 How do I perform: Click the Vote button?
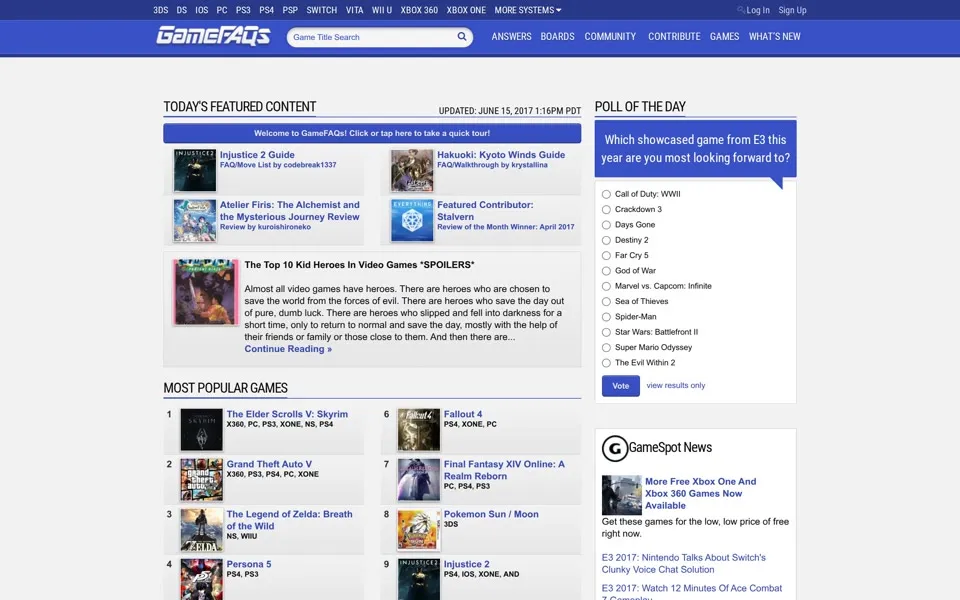pos(620,386)
